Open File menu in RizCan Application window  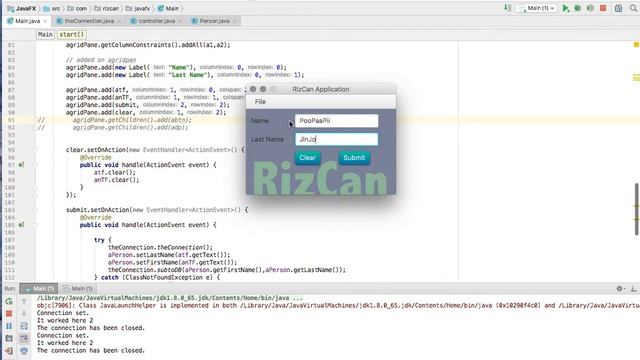[260, 102]
